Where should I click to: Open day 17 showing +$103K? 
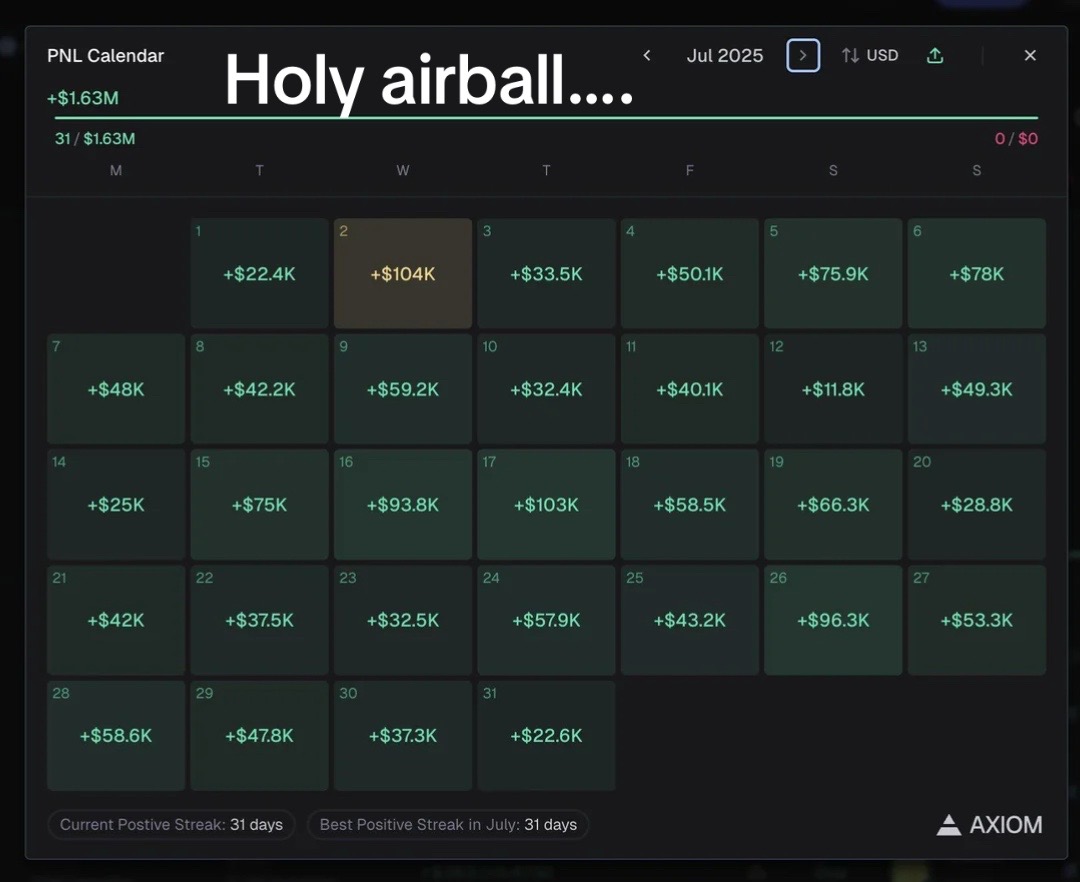click(546, 505)
